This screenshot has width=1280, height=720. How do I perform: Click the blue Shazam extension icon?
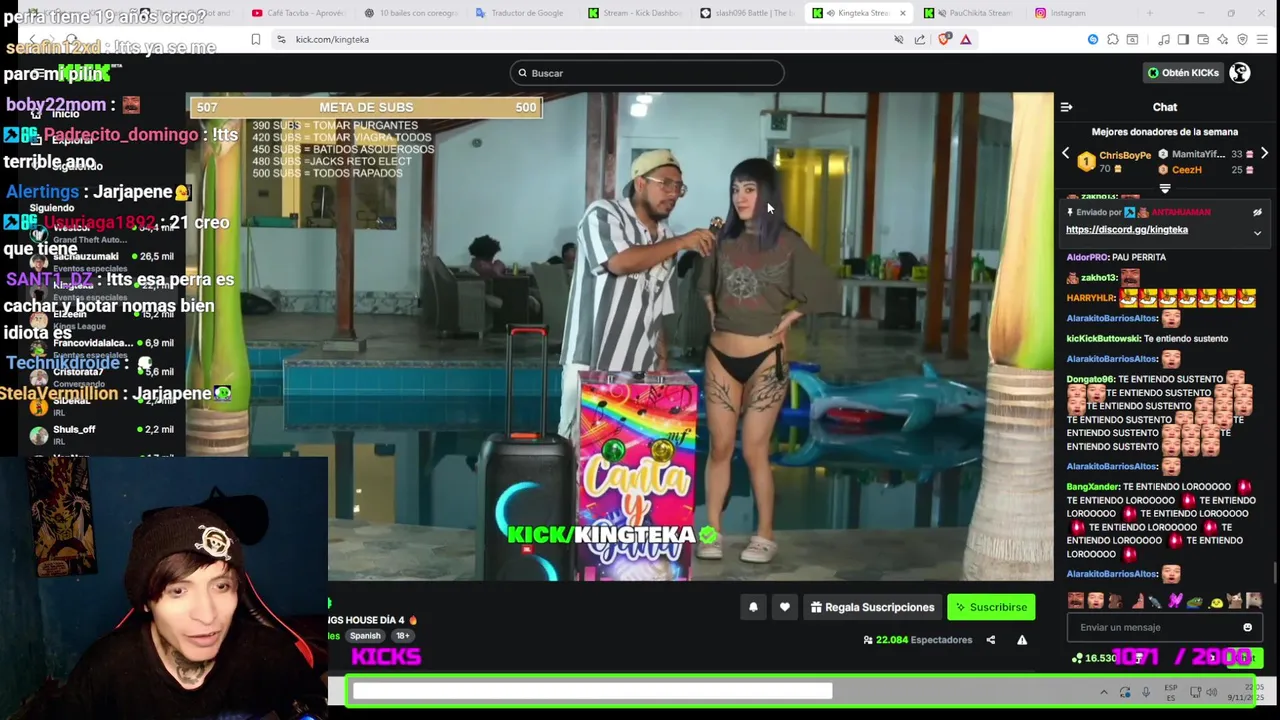click(x=1092, y=39)
